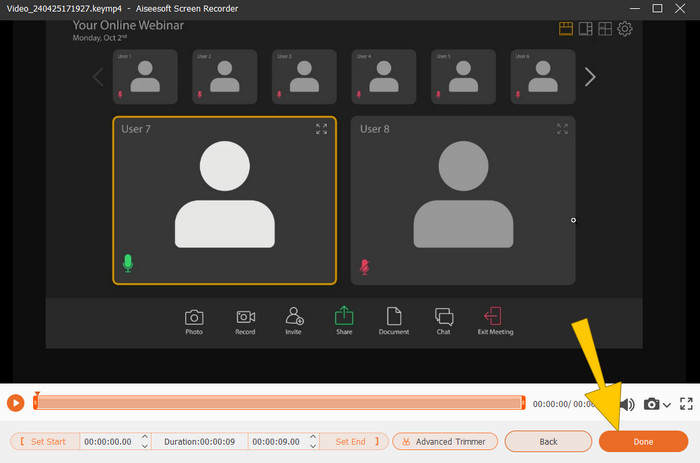Image resolution: width=700 pixels, height=463 pixels.
Task: Maximize the Aiseesoft Screen Recorder window
Action: (x=657, y=8)
